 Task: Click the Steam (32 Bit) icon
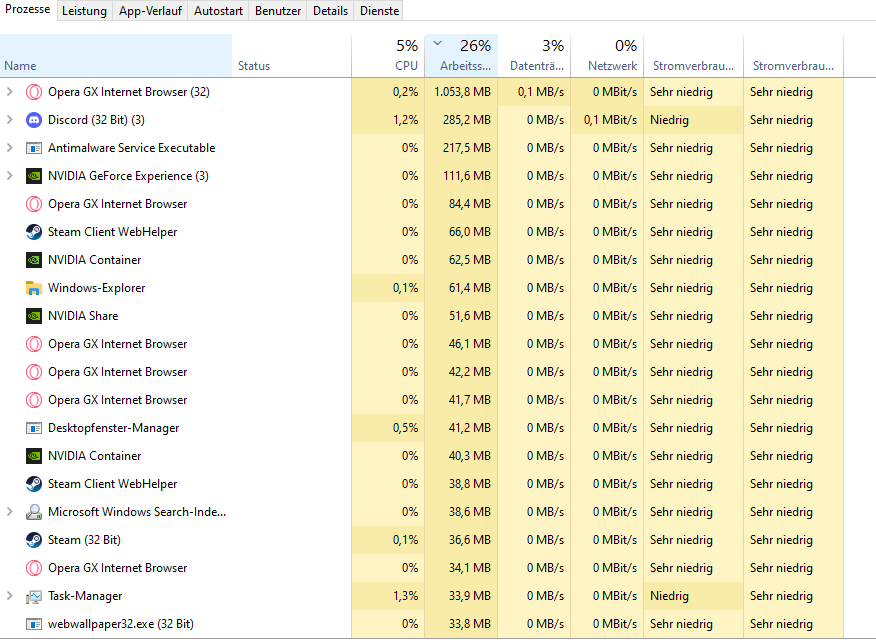tap(34, 540)
